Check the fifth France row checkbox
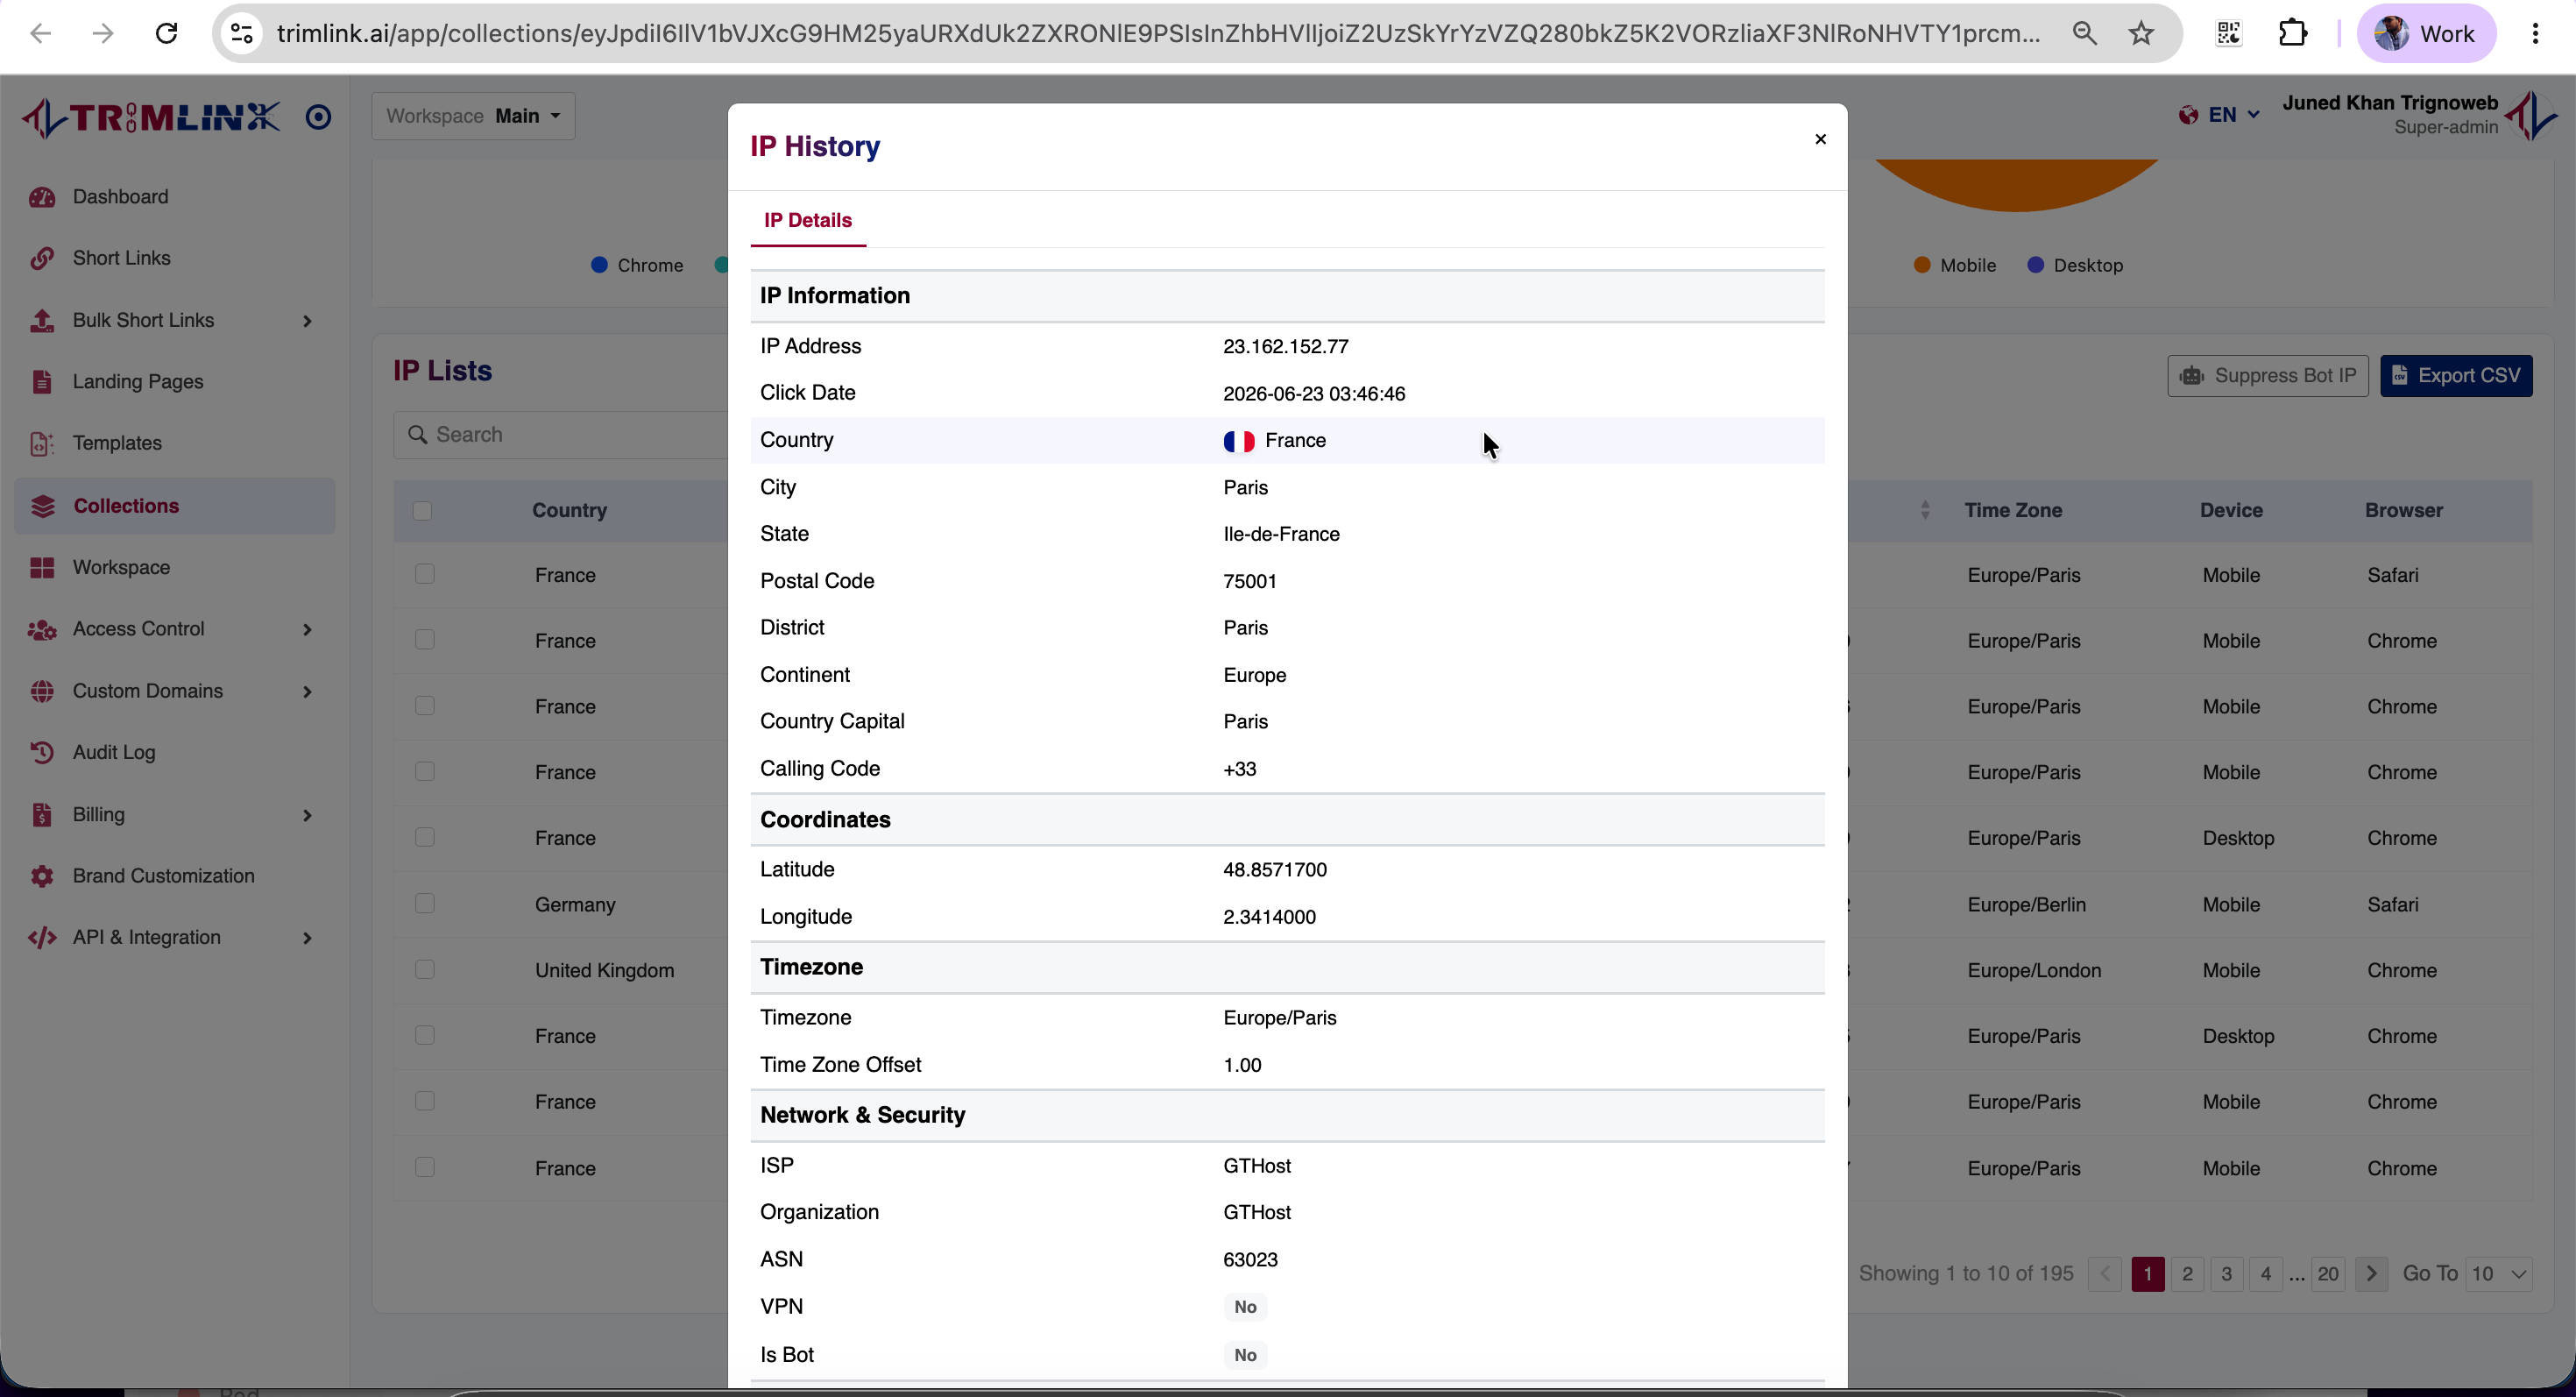 coord(425,838)
